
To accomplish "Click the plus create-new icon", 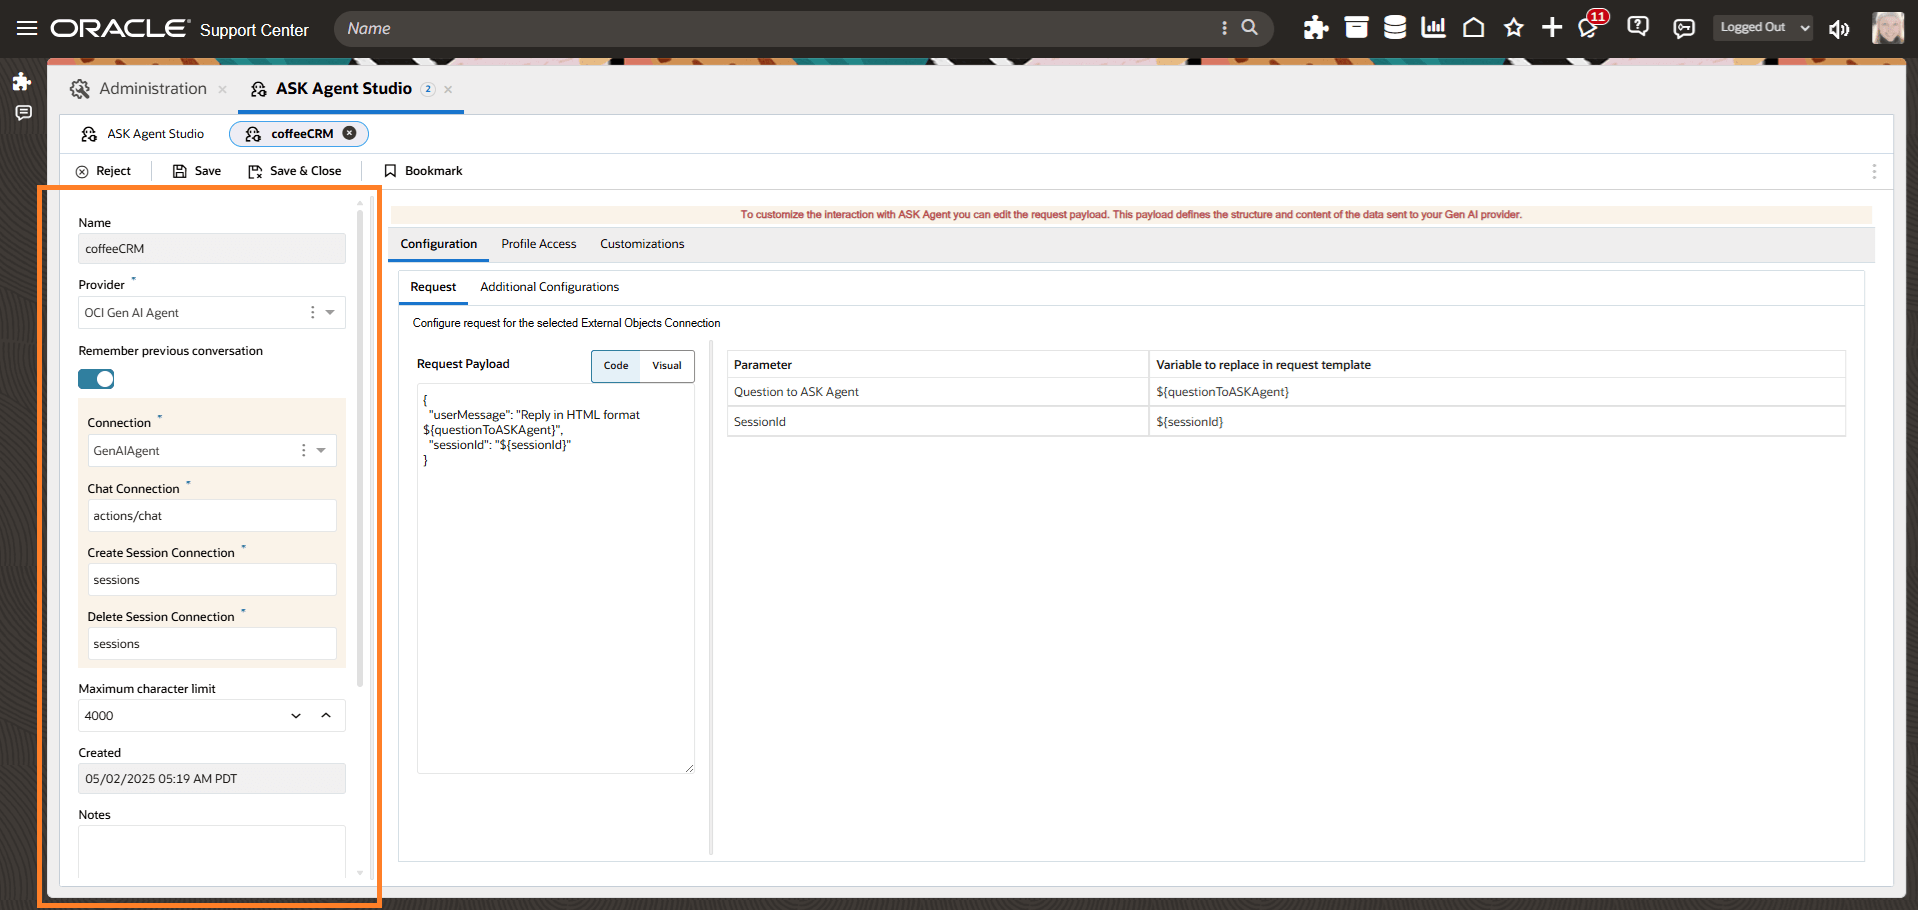I will [x=1552, y=28].
